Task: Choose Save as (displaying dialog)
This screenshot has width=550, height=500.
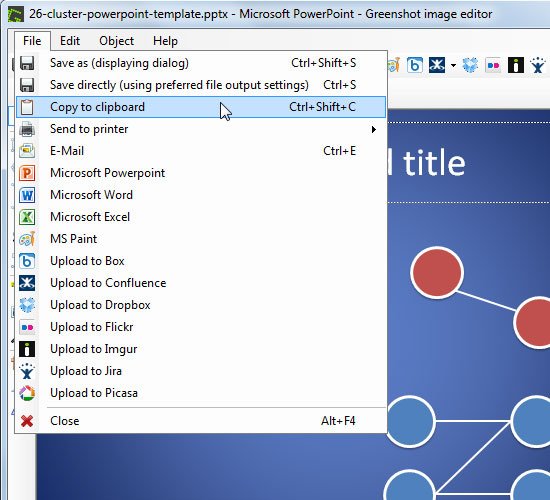Action: click(201, 63)
